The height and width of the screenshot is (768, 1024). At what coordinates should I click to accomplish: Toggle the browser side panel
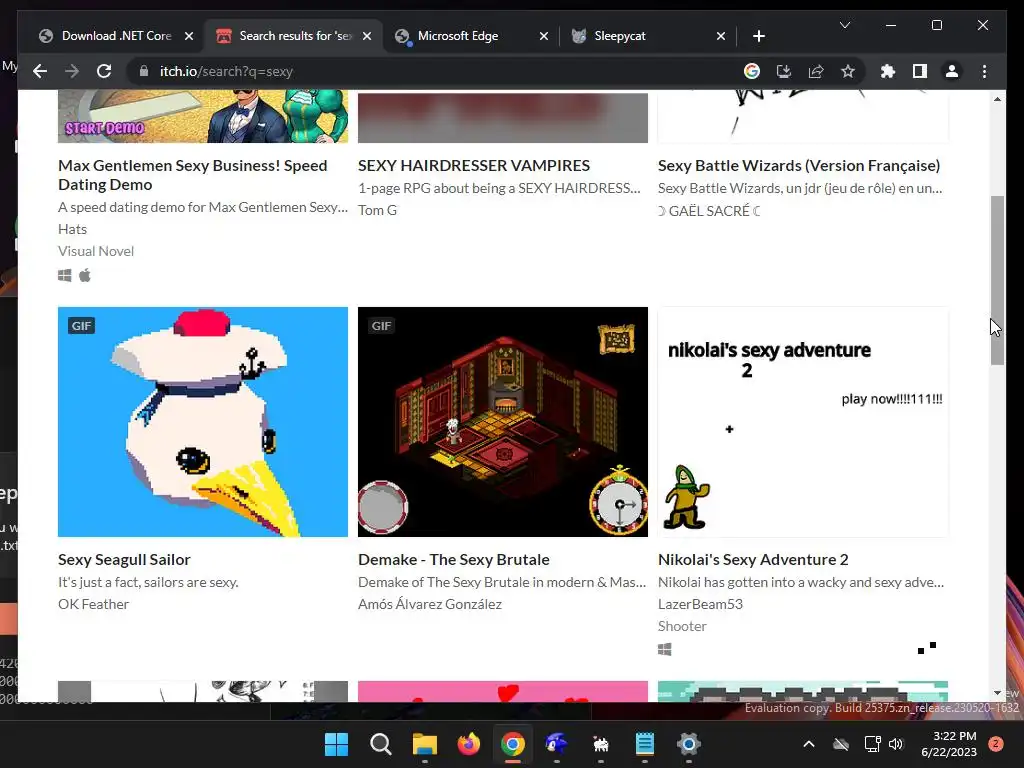(920, 71)
